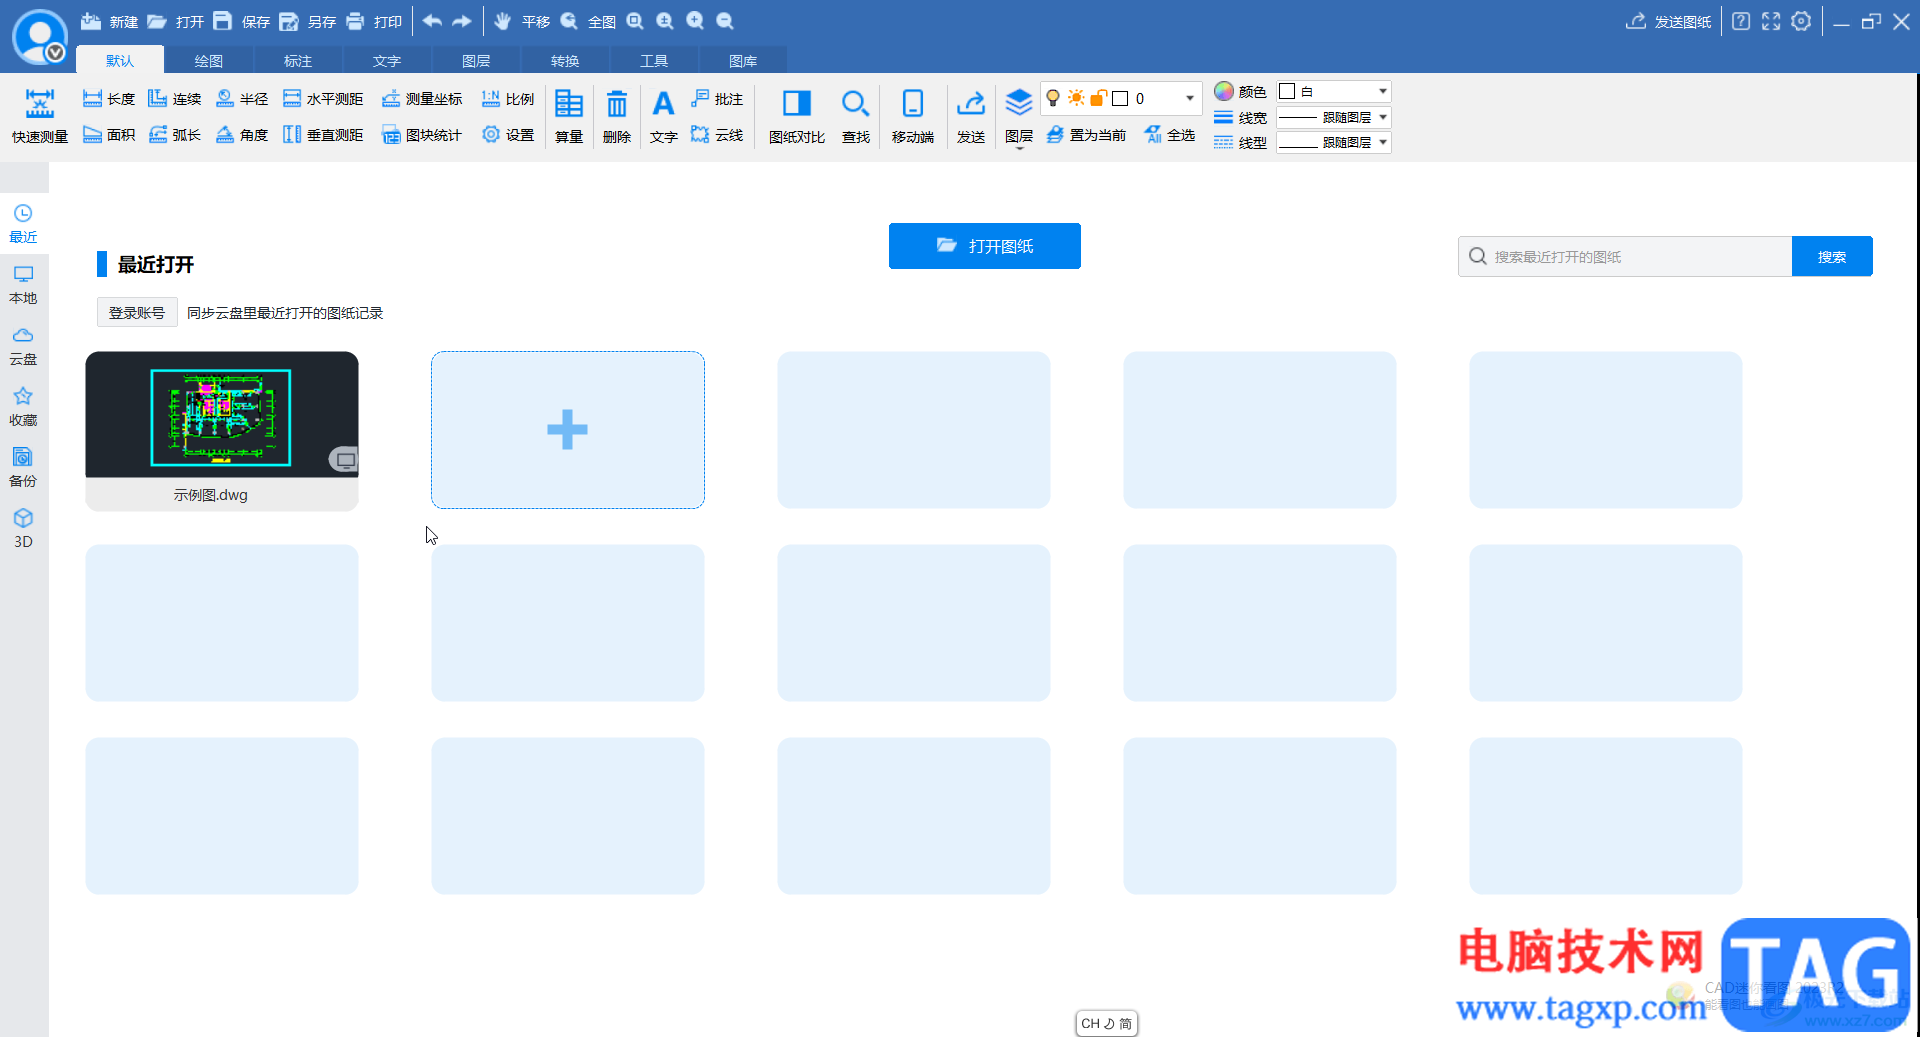The height and width of the screenshot is (1037, 1920).
Task: Select the 云线 revision cloud tool
Action: point(716,135)
